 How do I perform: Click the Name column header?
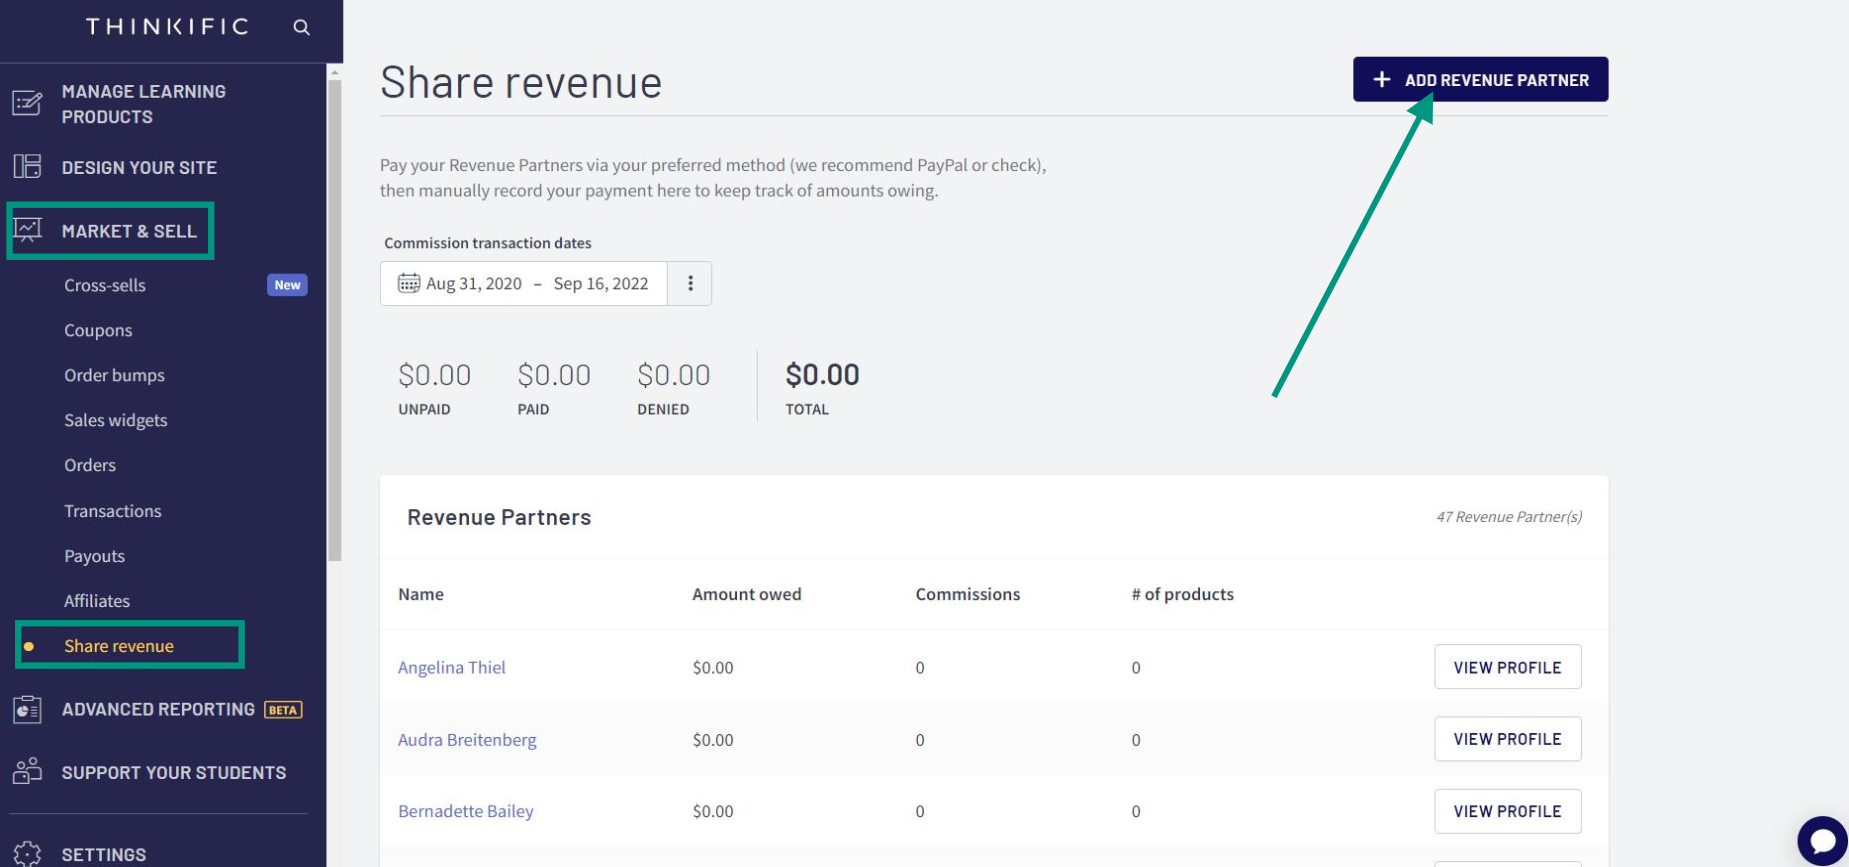(x=421, y=594)
